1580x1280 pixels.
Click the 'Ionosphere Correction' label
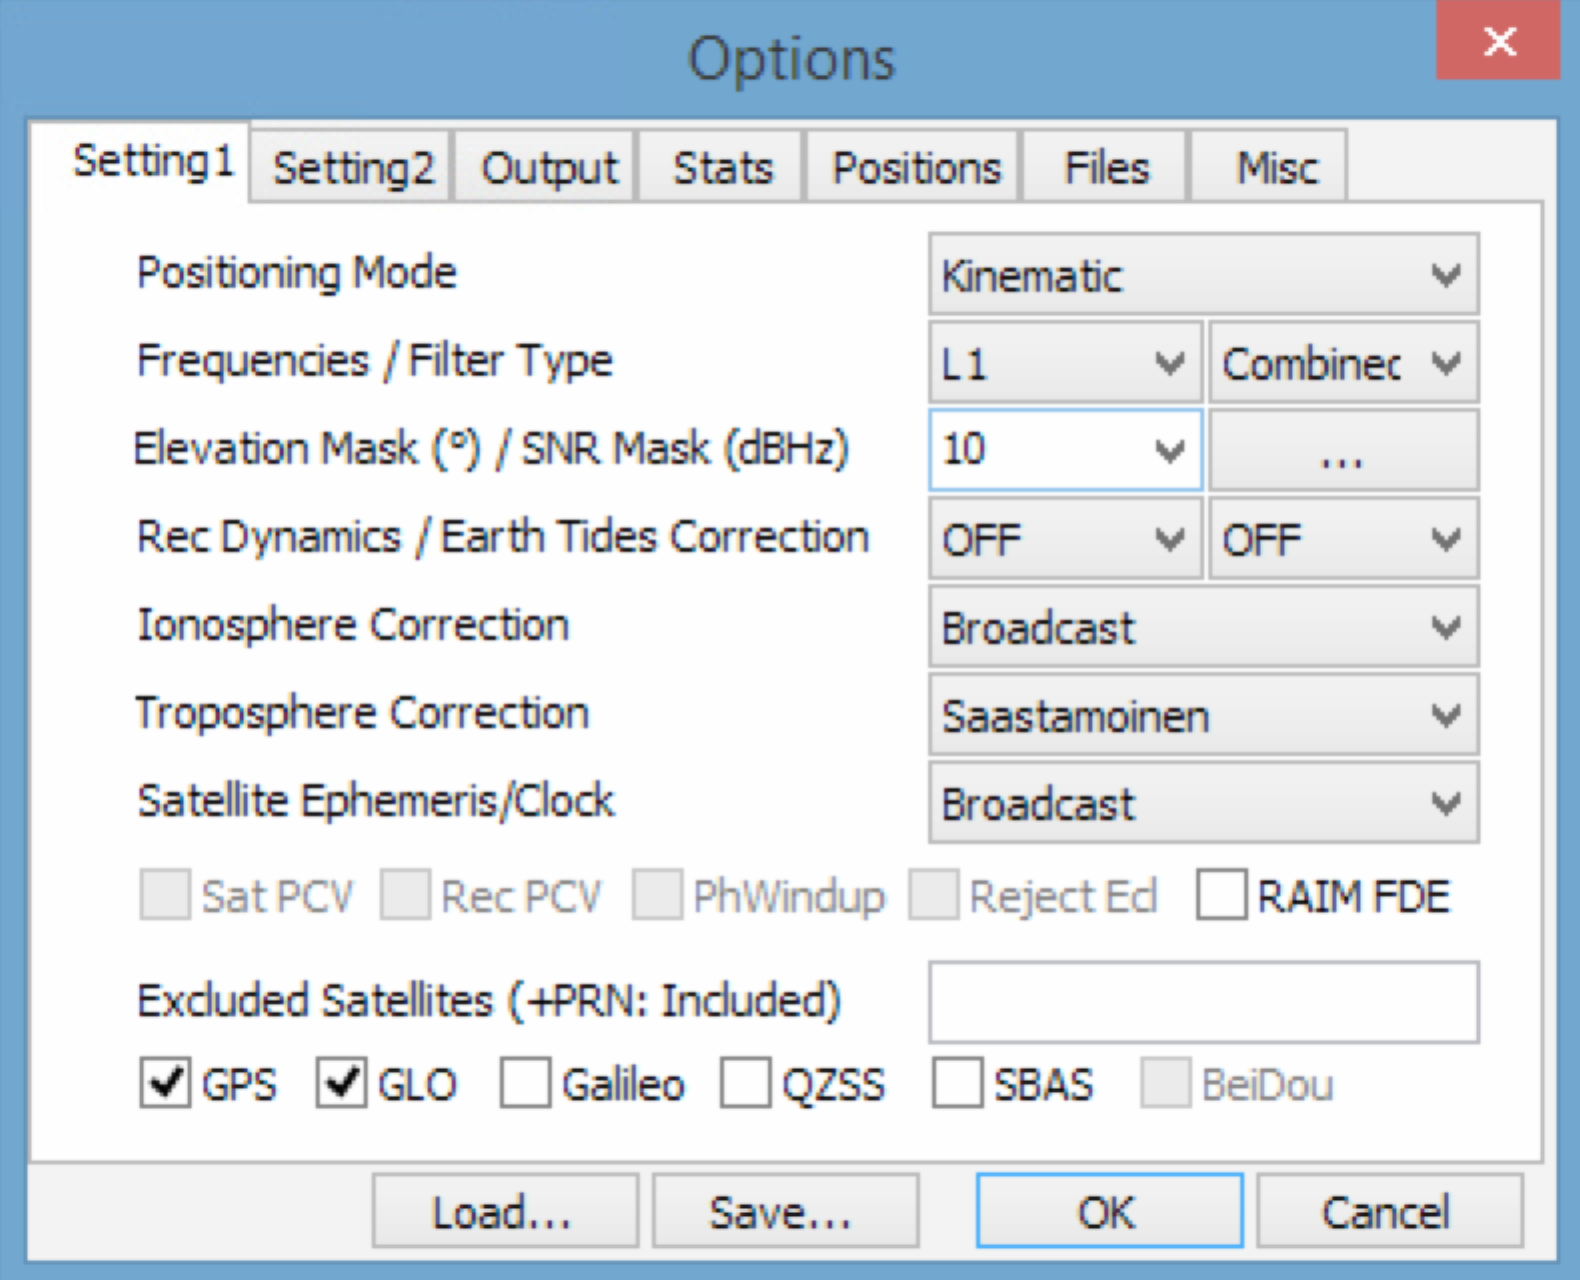(353, 625)
